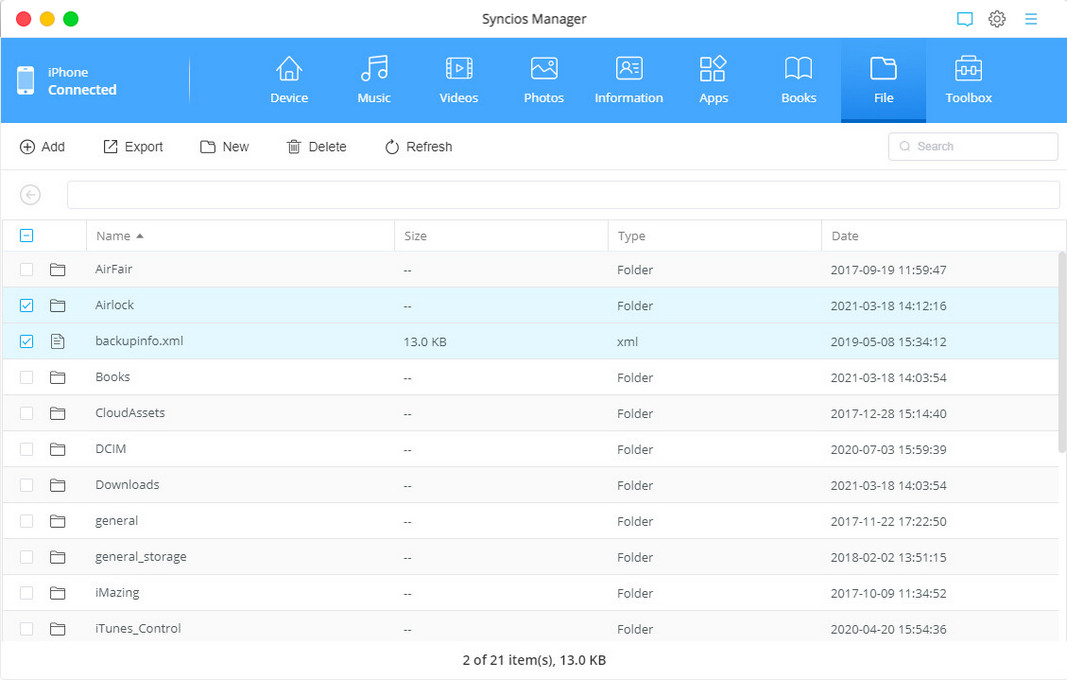This screenshot has width=1067, height=680.
Task: Click the general folder icon
Action: pyautogui.click(x=58, y=521)
